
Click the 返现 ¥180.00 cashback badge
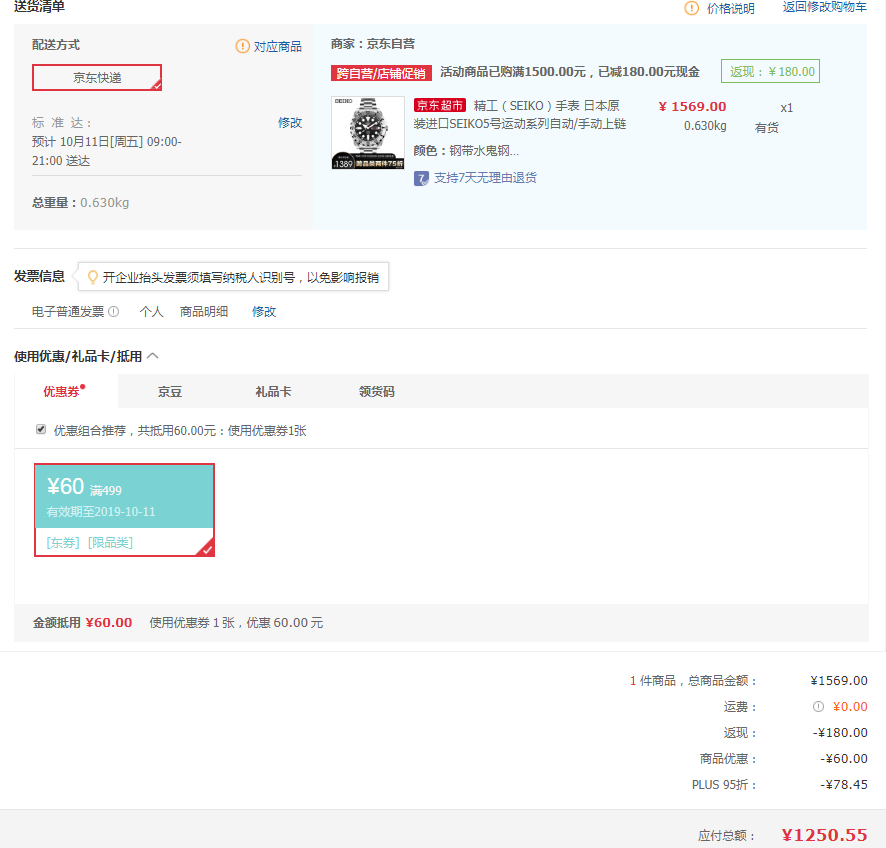770,71
